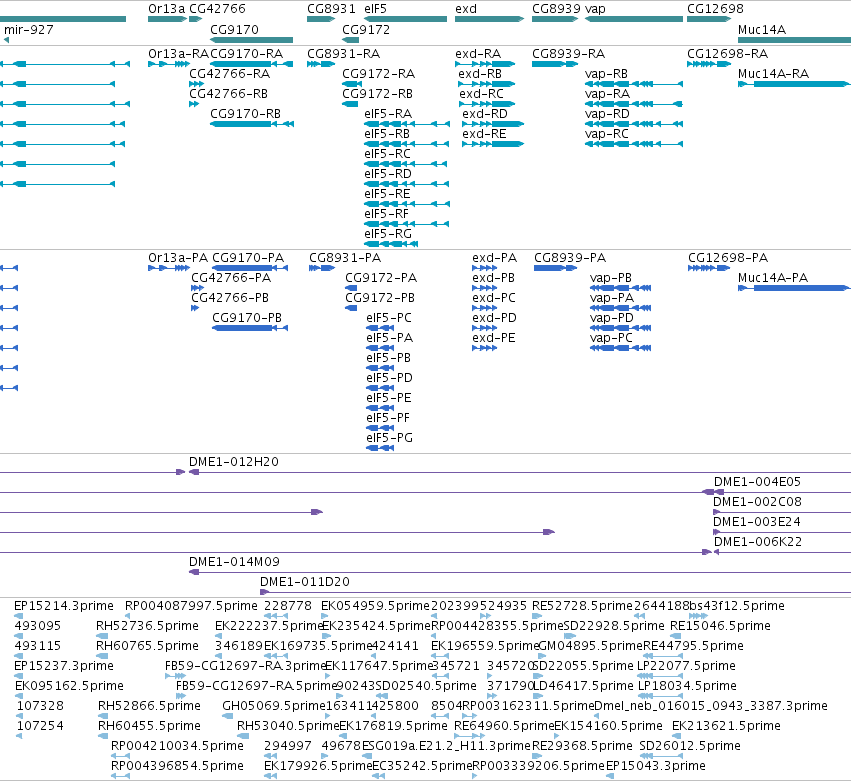Open the RH52736.5prime EST label
The width and height of the screenshot is (851, 781).
tap(147, 626)
